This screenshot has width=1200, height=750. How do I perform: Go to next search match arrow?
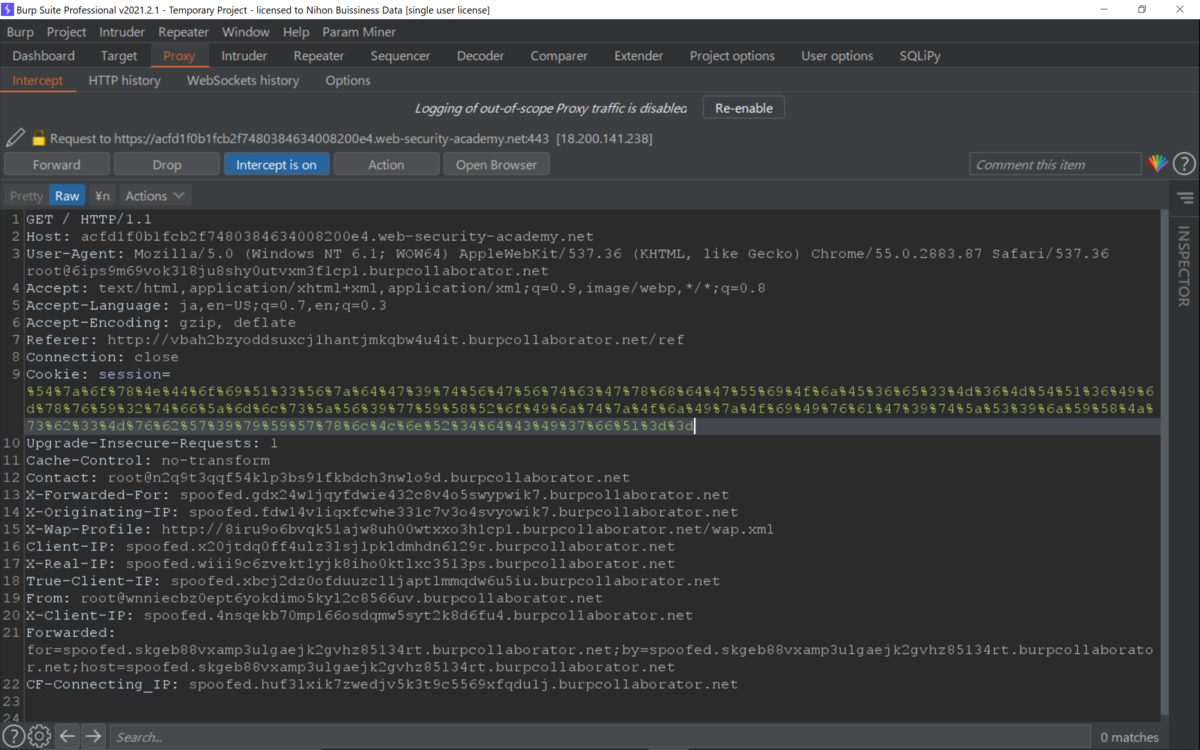pos(93,737)
